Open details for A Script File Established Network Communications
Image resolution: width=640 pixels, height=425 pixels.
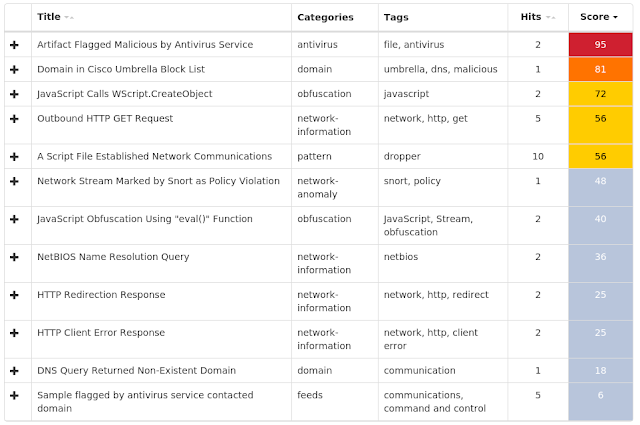click(x=14, y=157)
